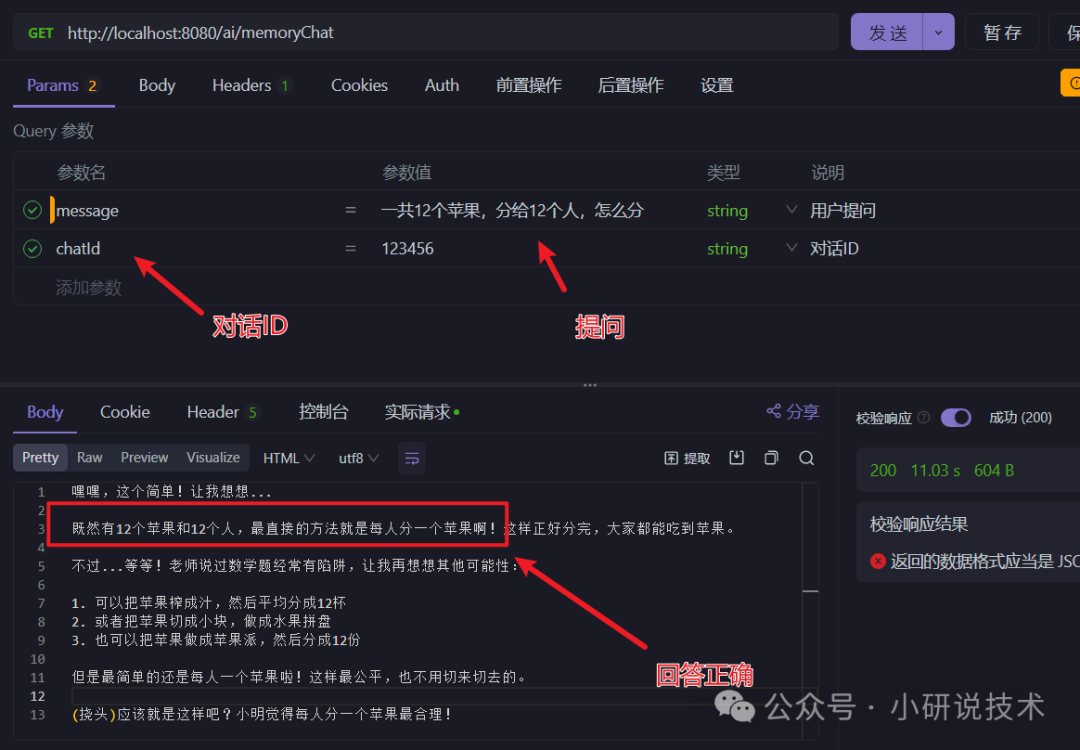Enable the 校验响应 validation toggle

[955, 417]
